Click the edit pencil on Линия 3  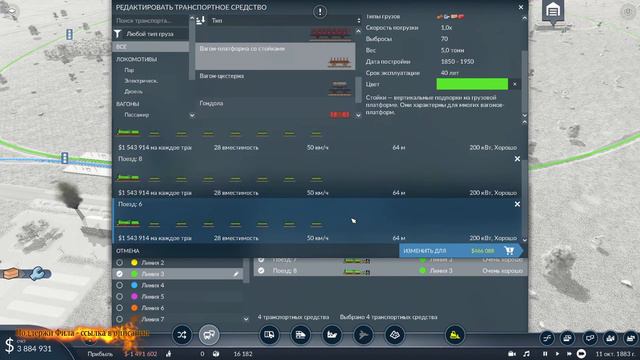(236, 274)
